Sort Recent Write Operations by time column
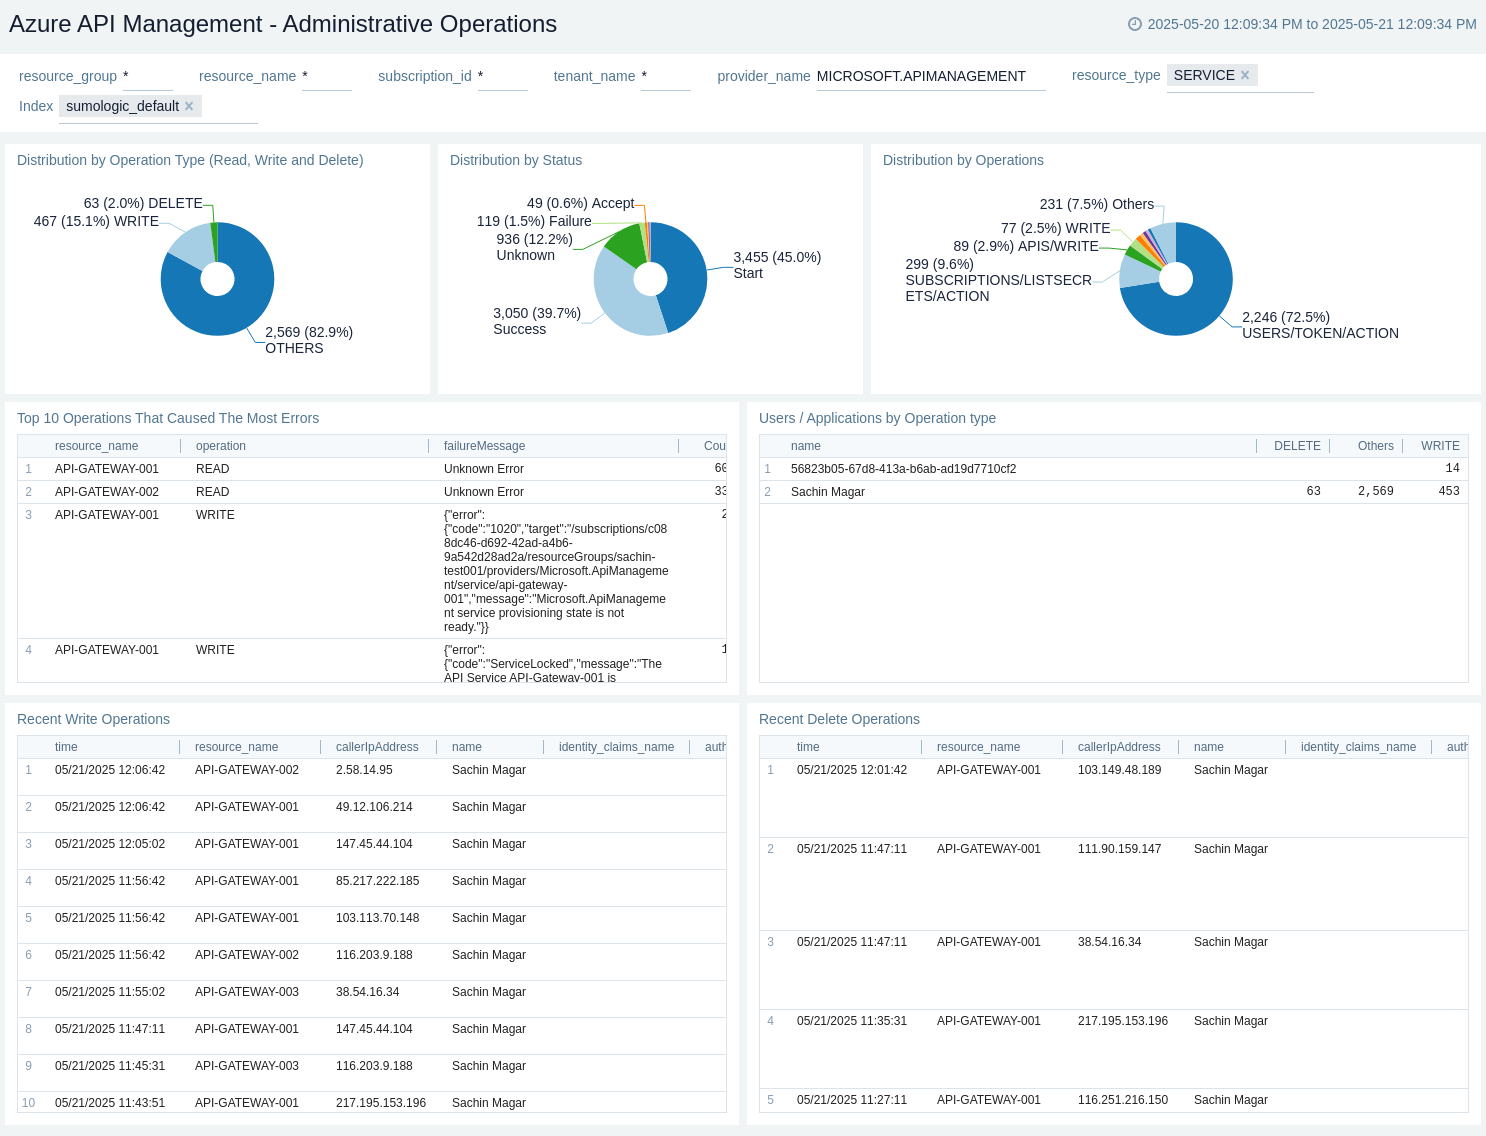The width and height of the screenshot is (1486, 1136). (x=66, y=747)
